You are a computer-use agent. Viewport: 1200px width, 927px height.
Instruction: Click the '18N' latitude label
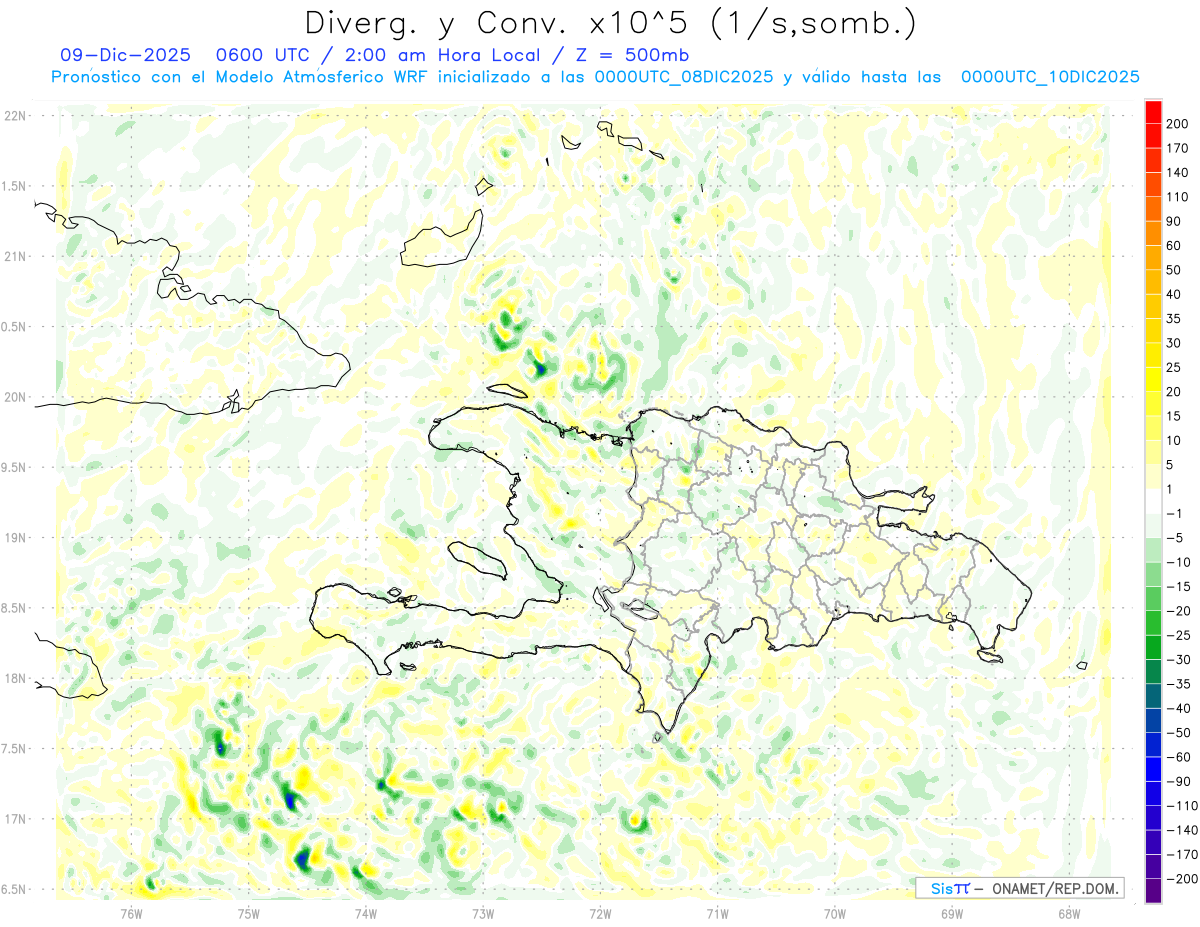pos(15,678)
